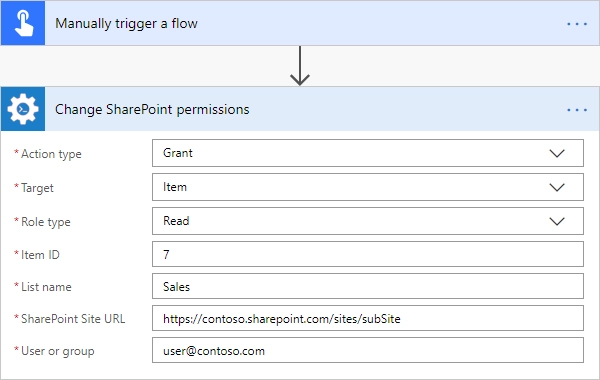Click the Change SharePoint permissions gear icon
Viewport: 600px width, 380px height.
(x=23, y=109)
